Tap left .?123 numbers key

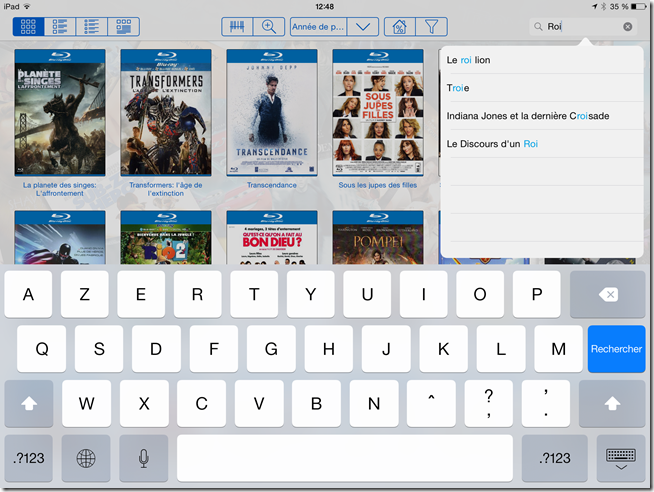point(28,458)
